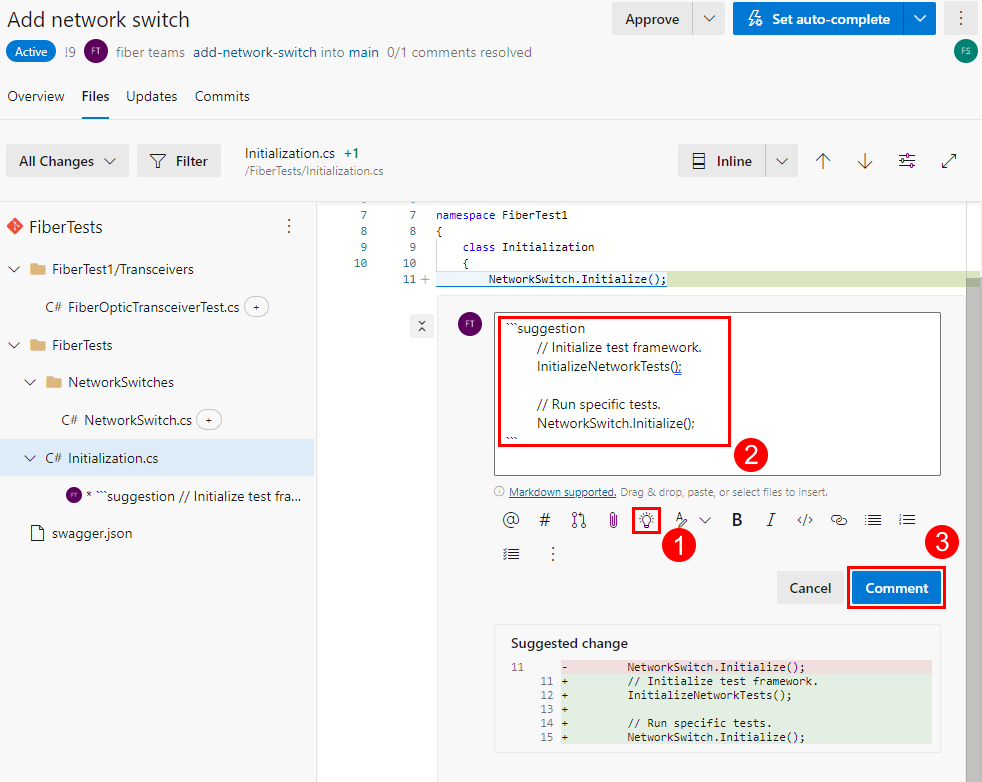Click the suggestion lightbulb icon
982x782 pixels.
click(x=647, y=520)
